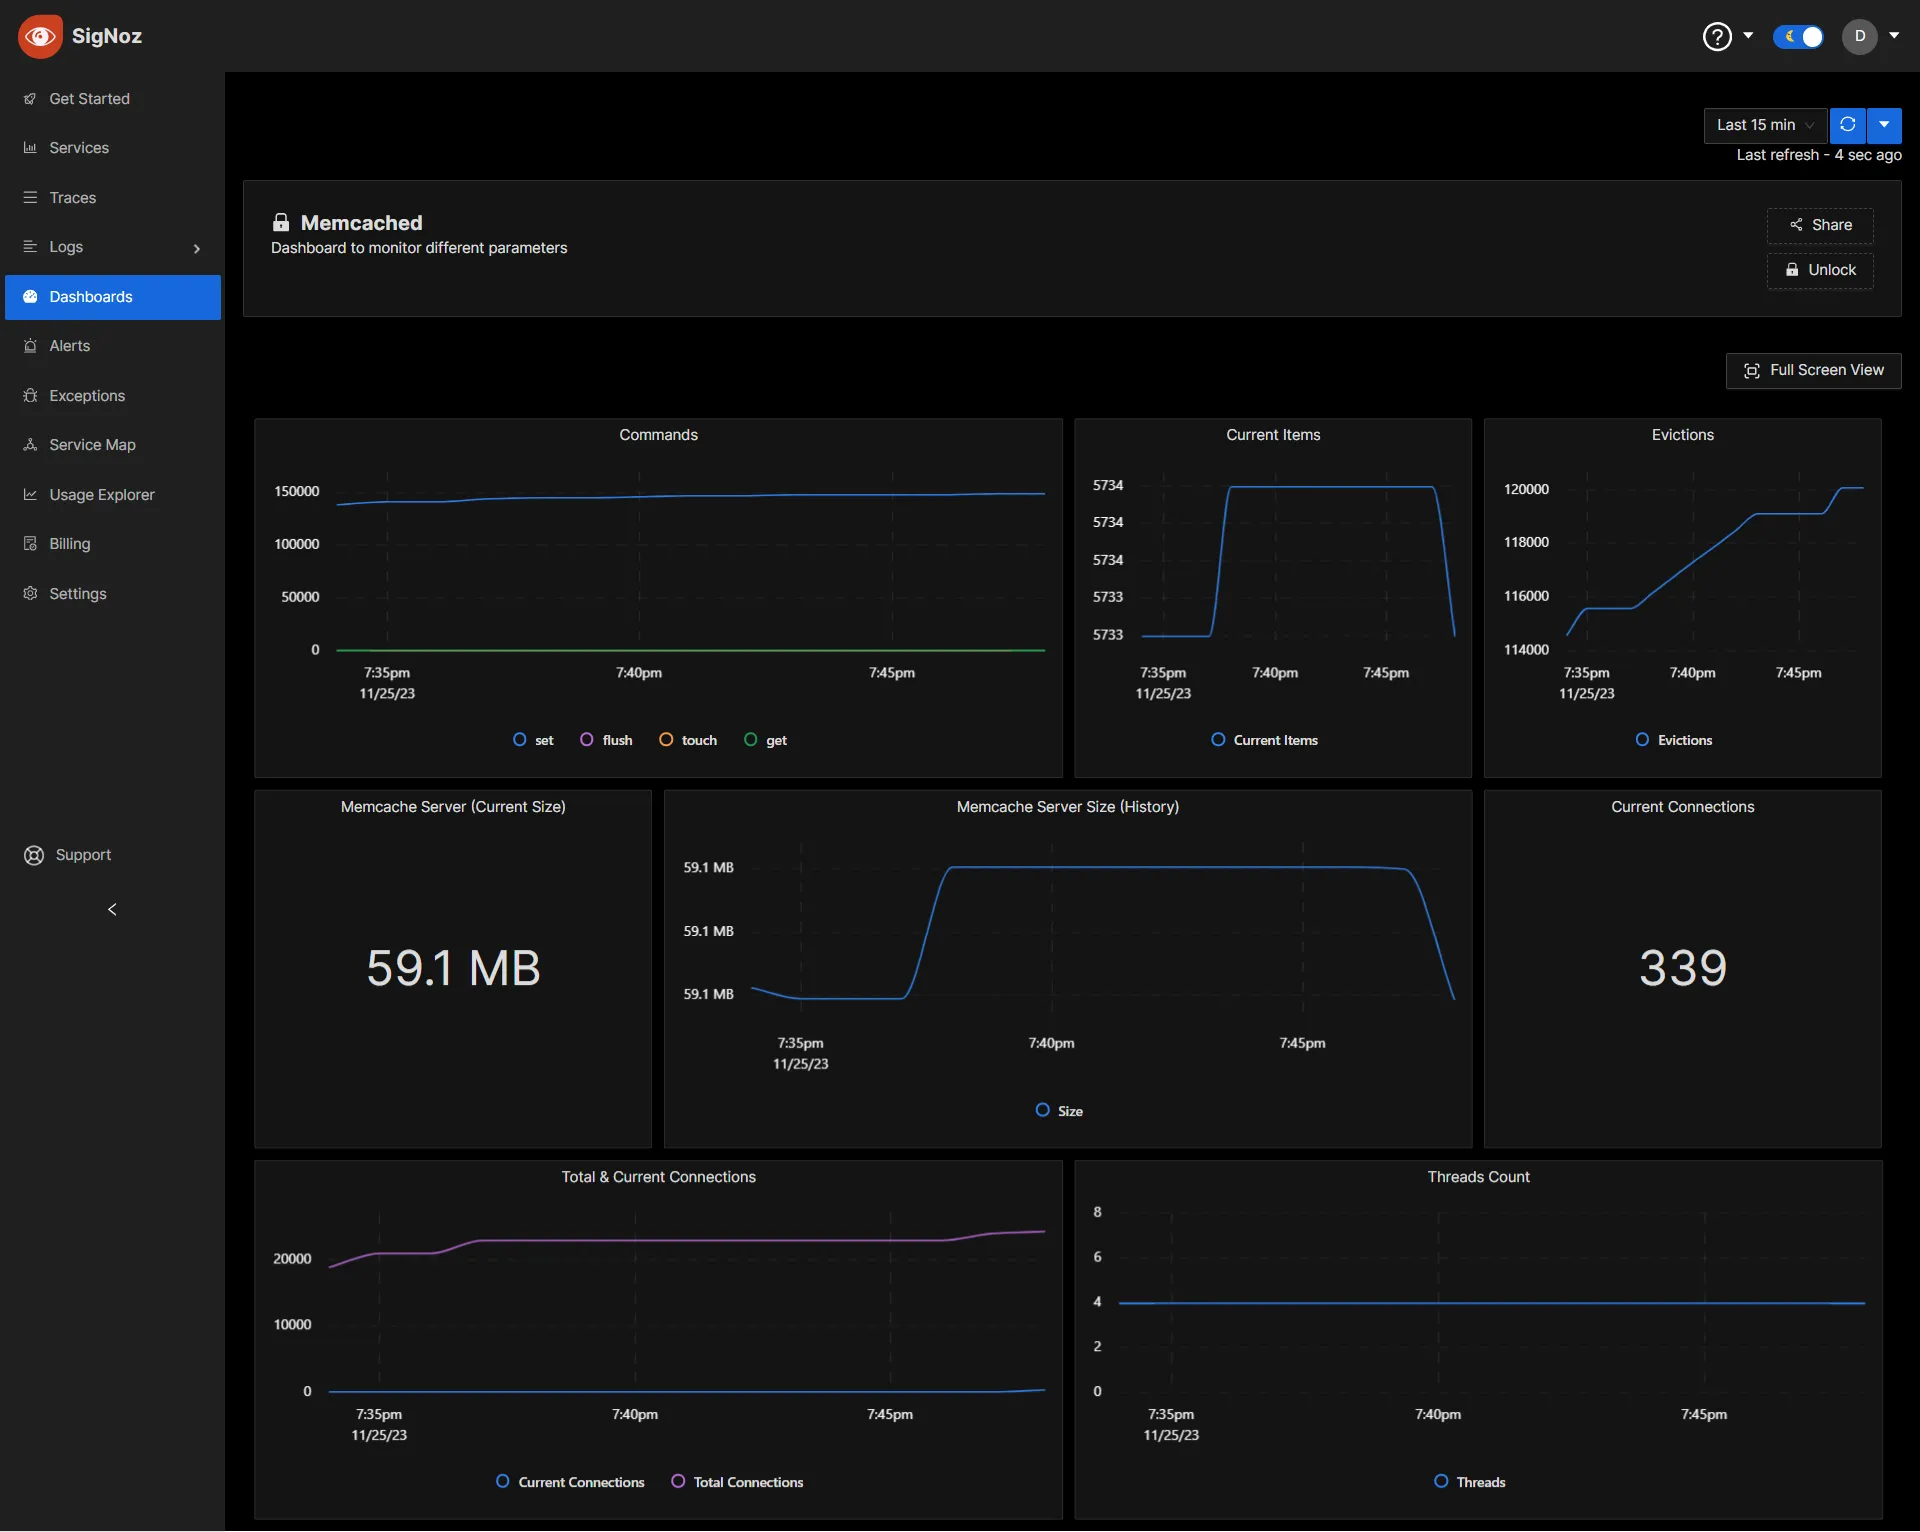Open Full Screen View

tap(1814, 370)
